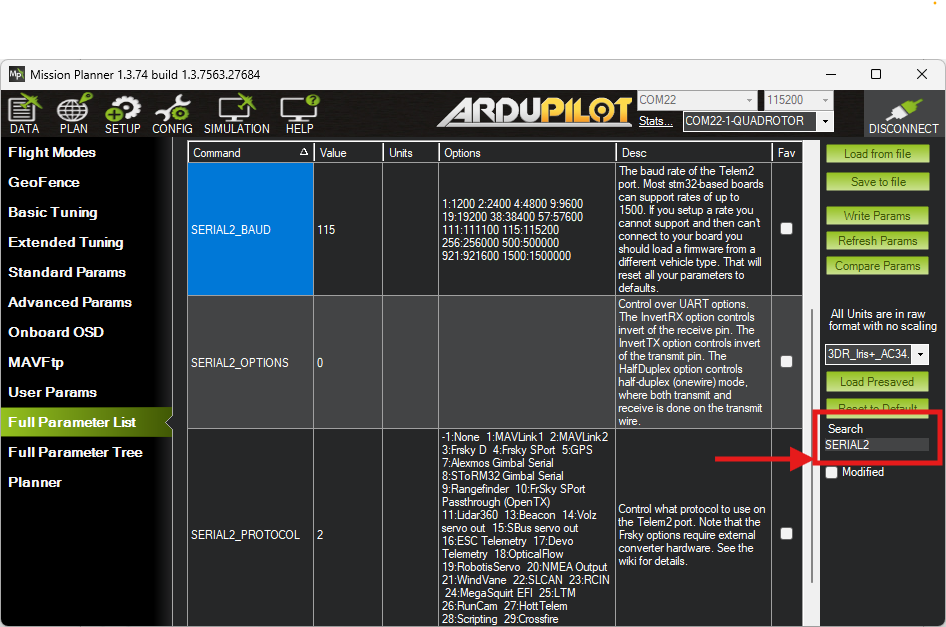Viewport: 946px width, 627px height.
Task: Open the SETUP gears icon
Action: click(x=123, y=114)
